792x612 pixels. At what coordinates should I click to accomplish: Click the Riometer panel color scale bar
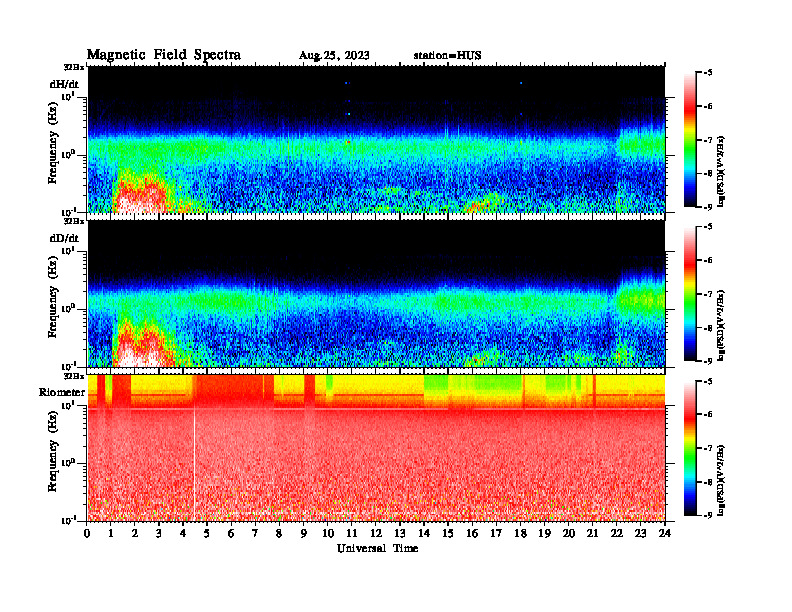tap(690, 448)
